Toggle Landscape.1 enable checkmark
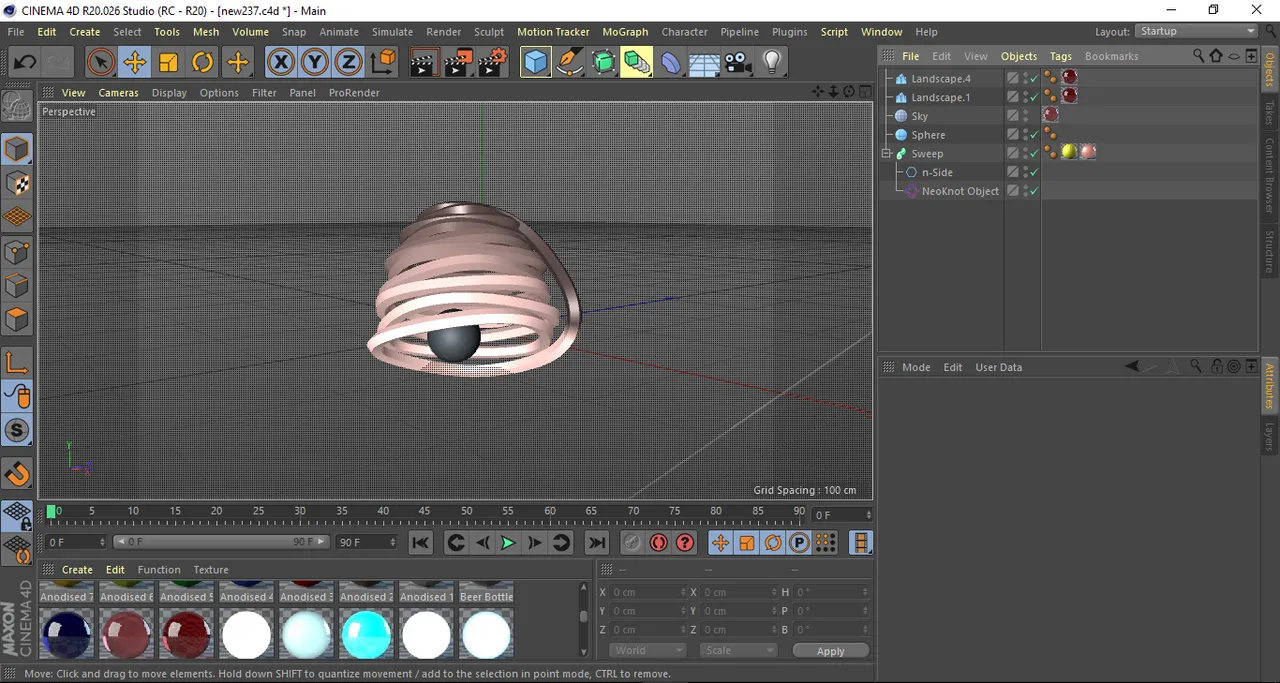 (1035, 97)
